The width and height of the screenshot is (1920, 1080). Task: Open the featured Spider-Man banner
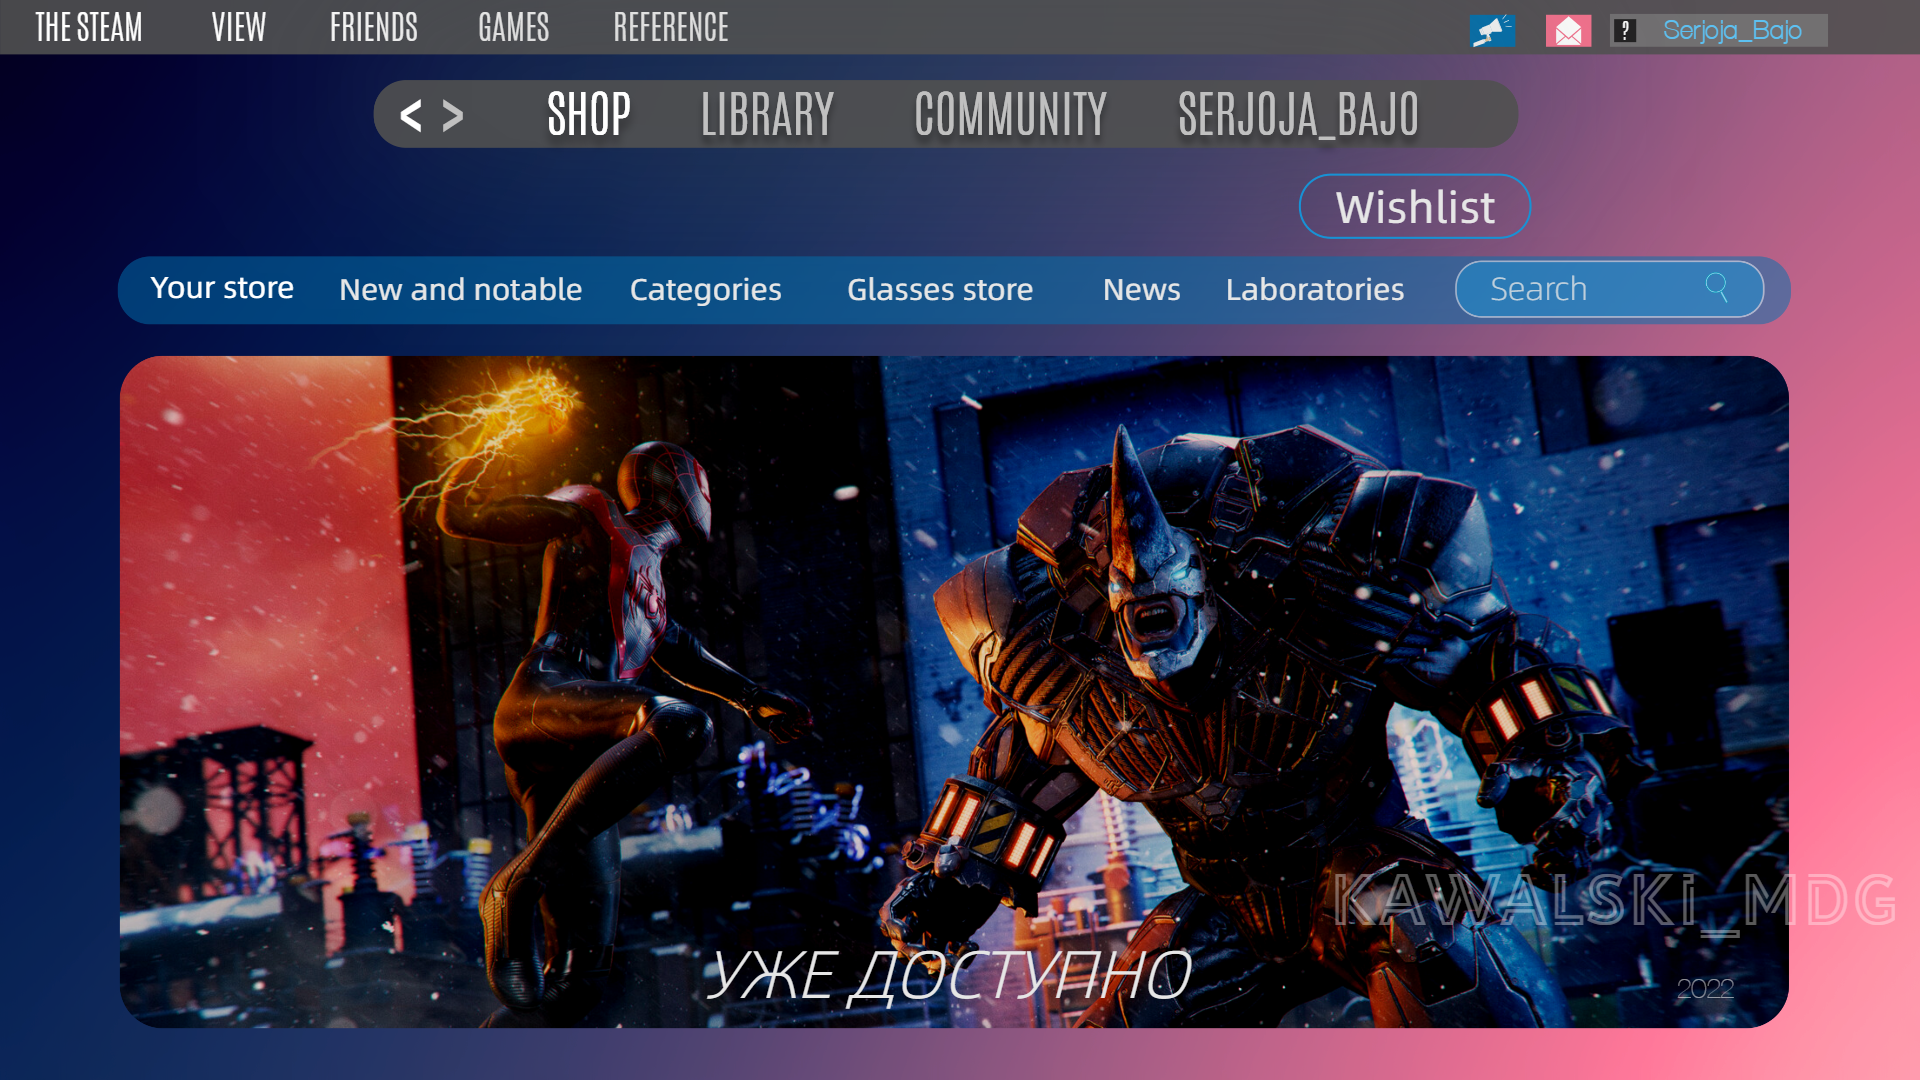pos(954,692)
